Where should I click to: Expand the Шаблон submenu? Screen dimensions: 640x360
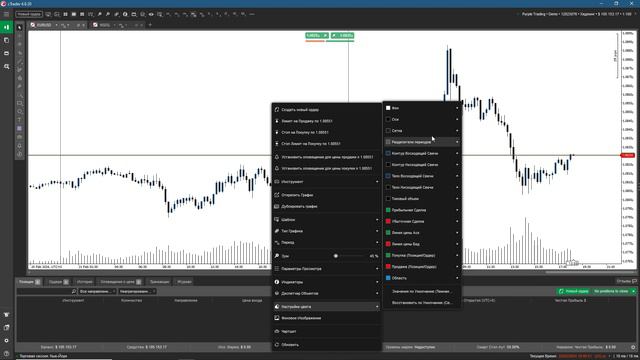coord(327,220)
